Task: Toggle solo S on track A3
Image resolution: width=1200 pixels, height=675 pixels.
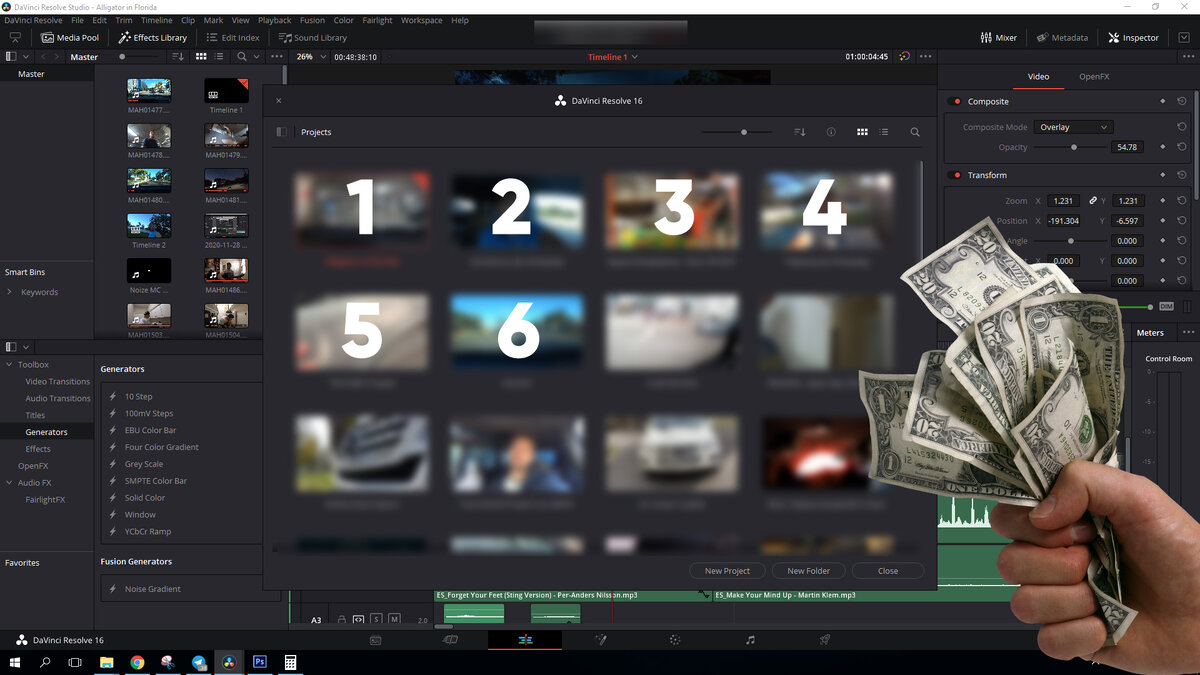Action: coord(377,620)
